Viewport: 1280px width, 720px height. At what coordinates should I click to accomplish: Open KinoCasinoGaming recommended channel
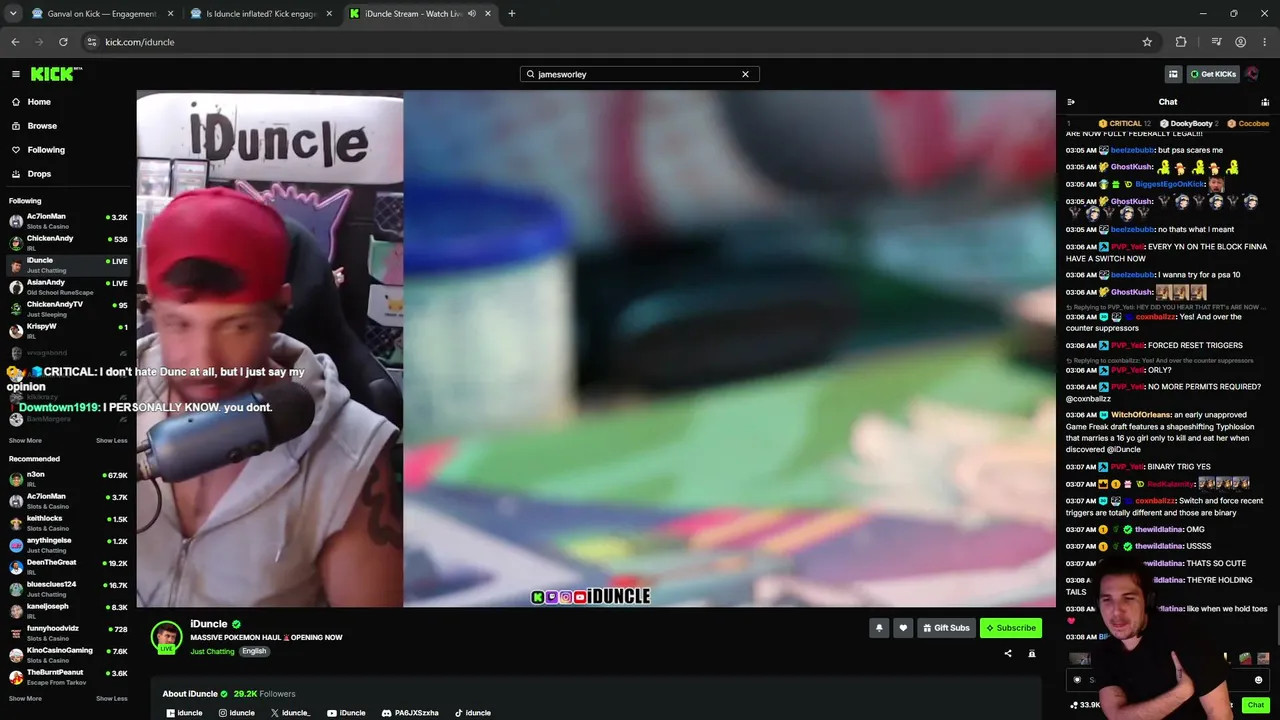click(x=68, y=655)
